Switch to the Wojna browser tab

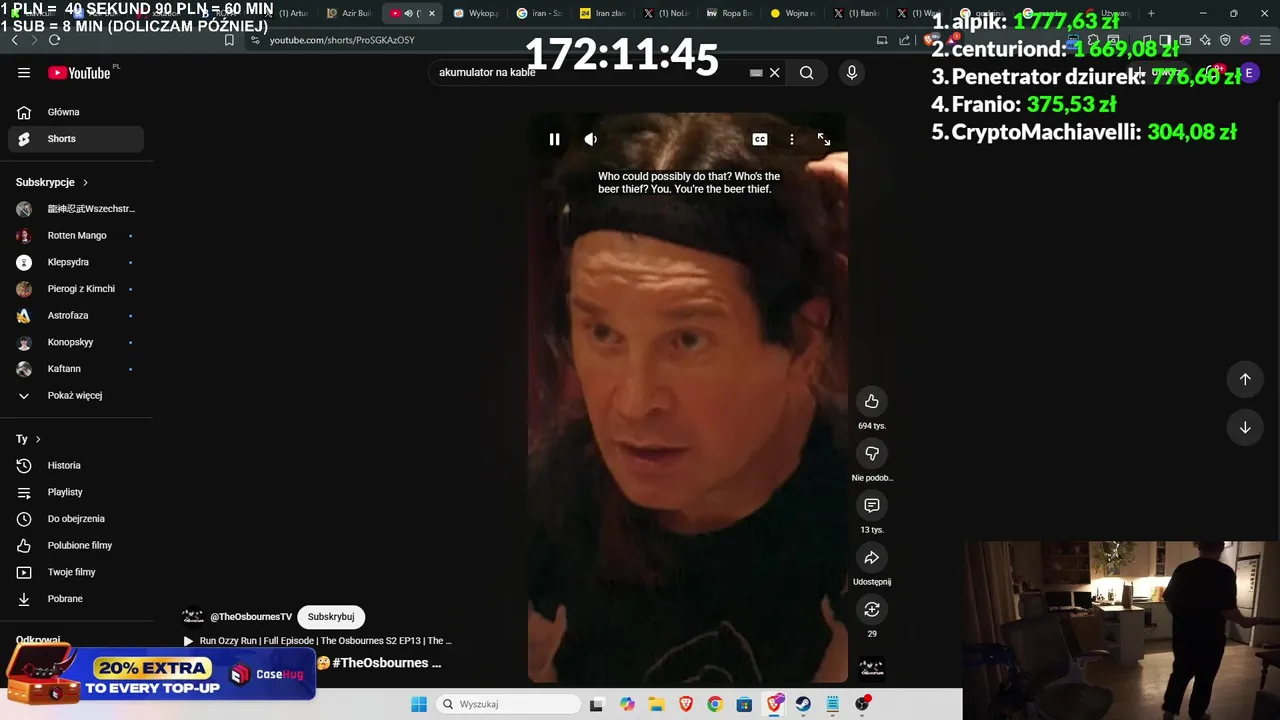793,13
